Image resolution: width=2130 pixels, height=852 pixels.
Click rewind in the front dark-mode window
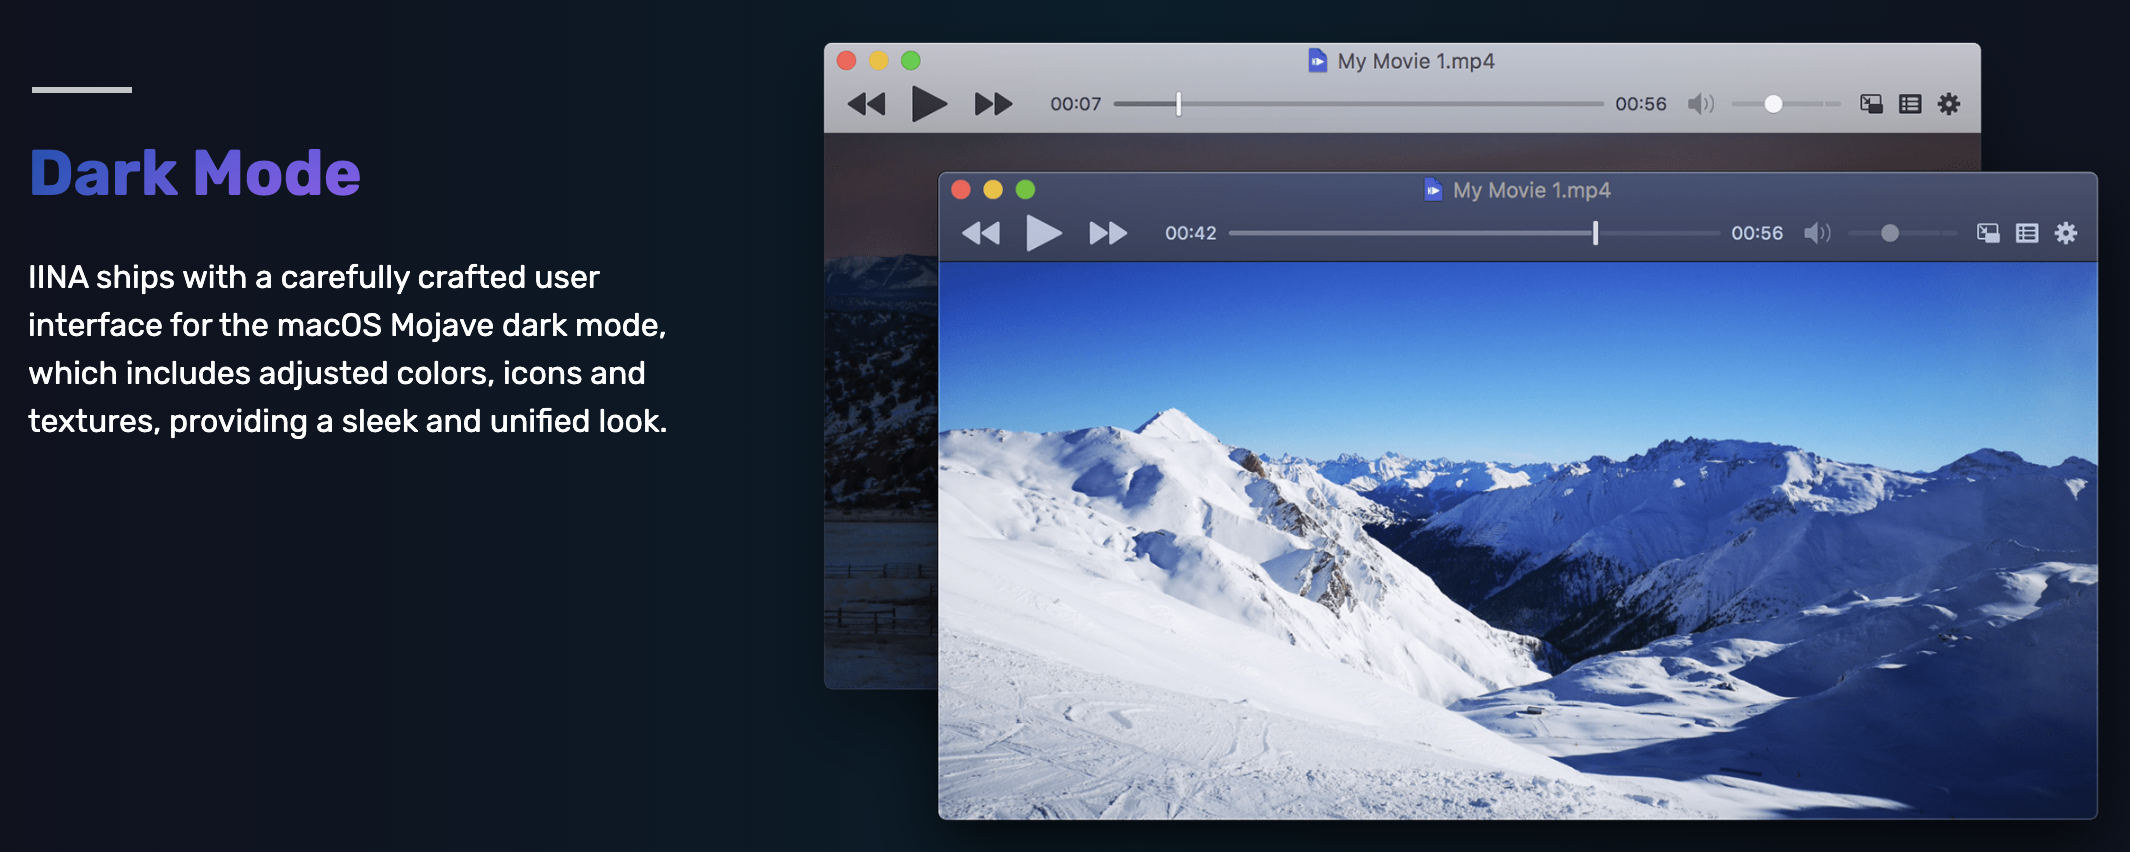981,233
